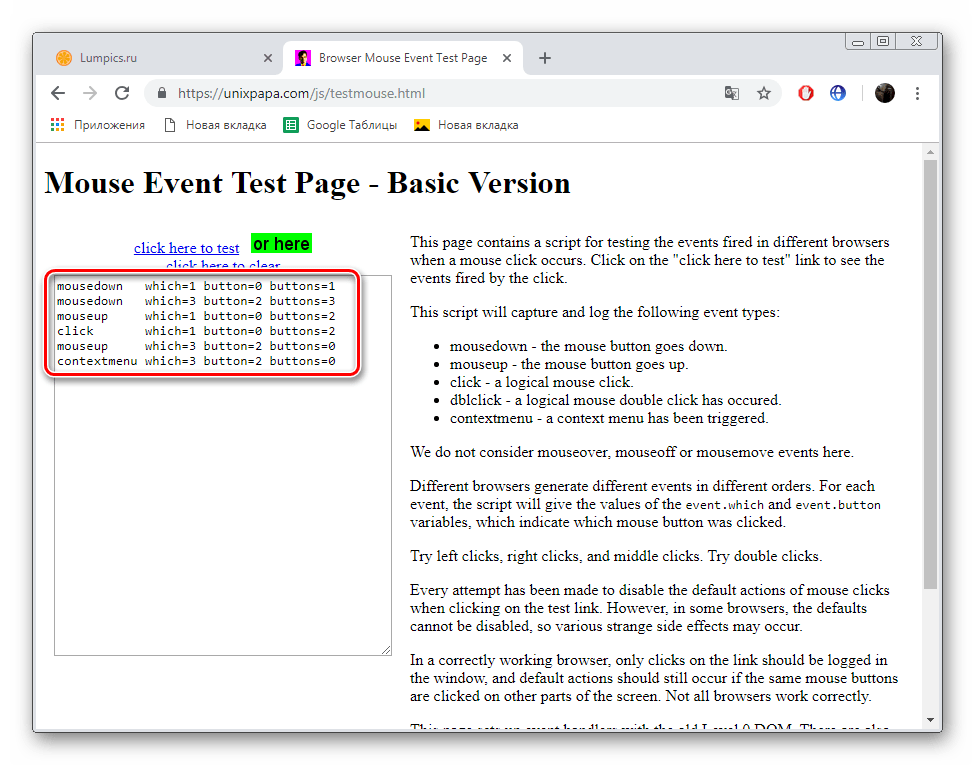Click the "click here to test" link
Screen dimensions: 975x765
(x=187, y=248)
